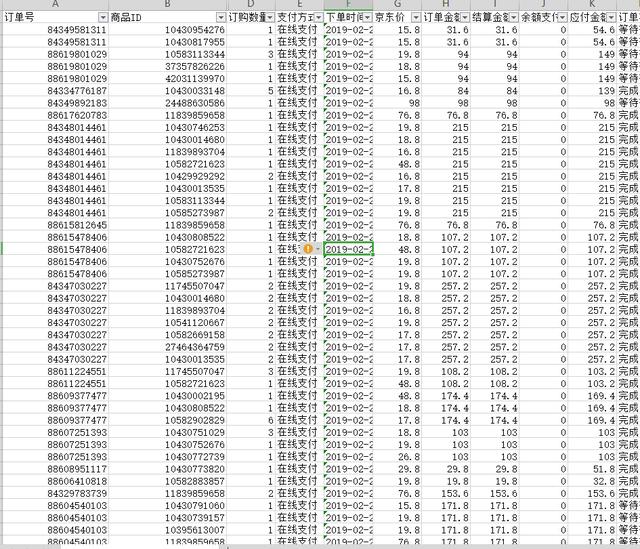Screen dimensions: 640x549
Task: Select order number cell 84334776187
Action: 56,91
